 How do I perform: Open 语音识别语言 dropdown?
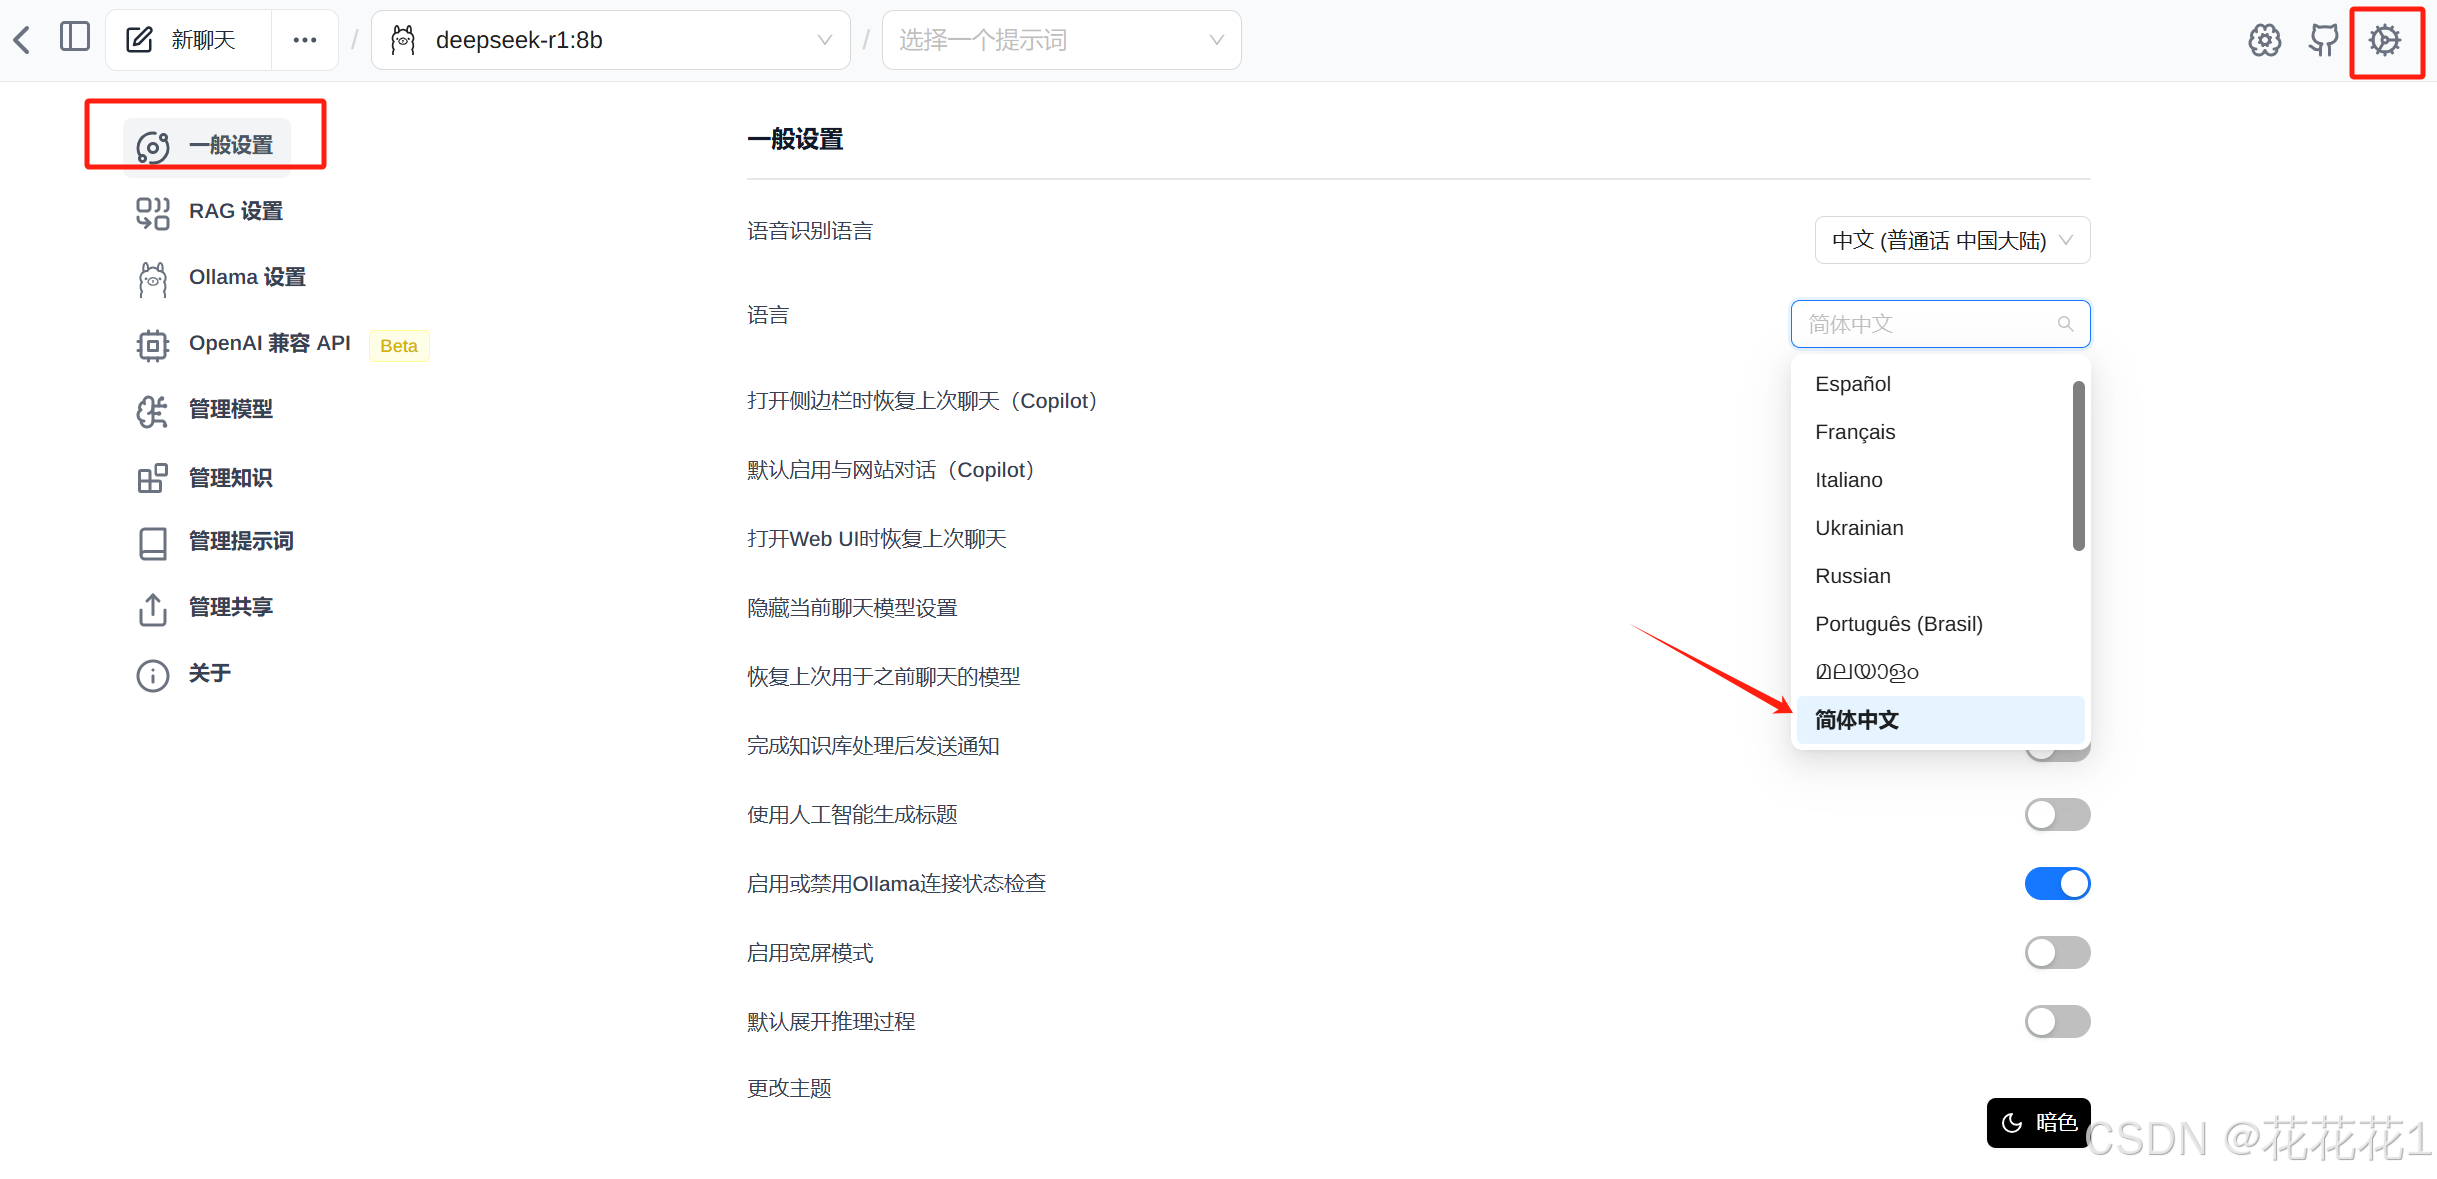tap(1951, 240)
